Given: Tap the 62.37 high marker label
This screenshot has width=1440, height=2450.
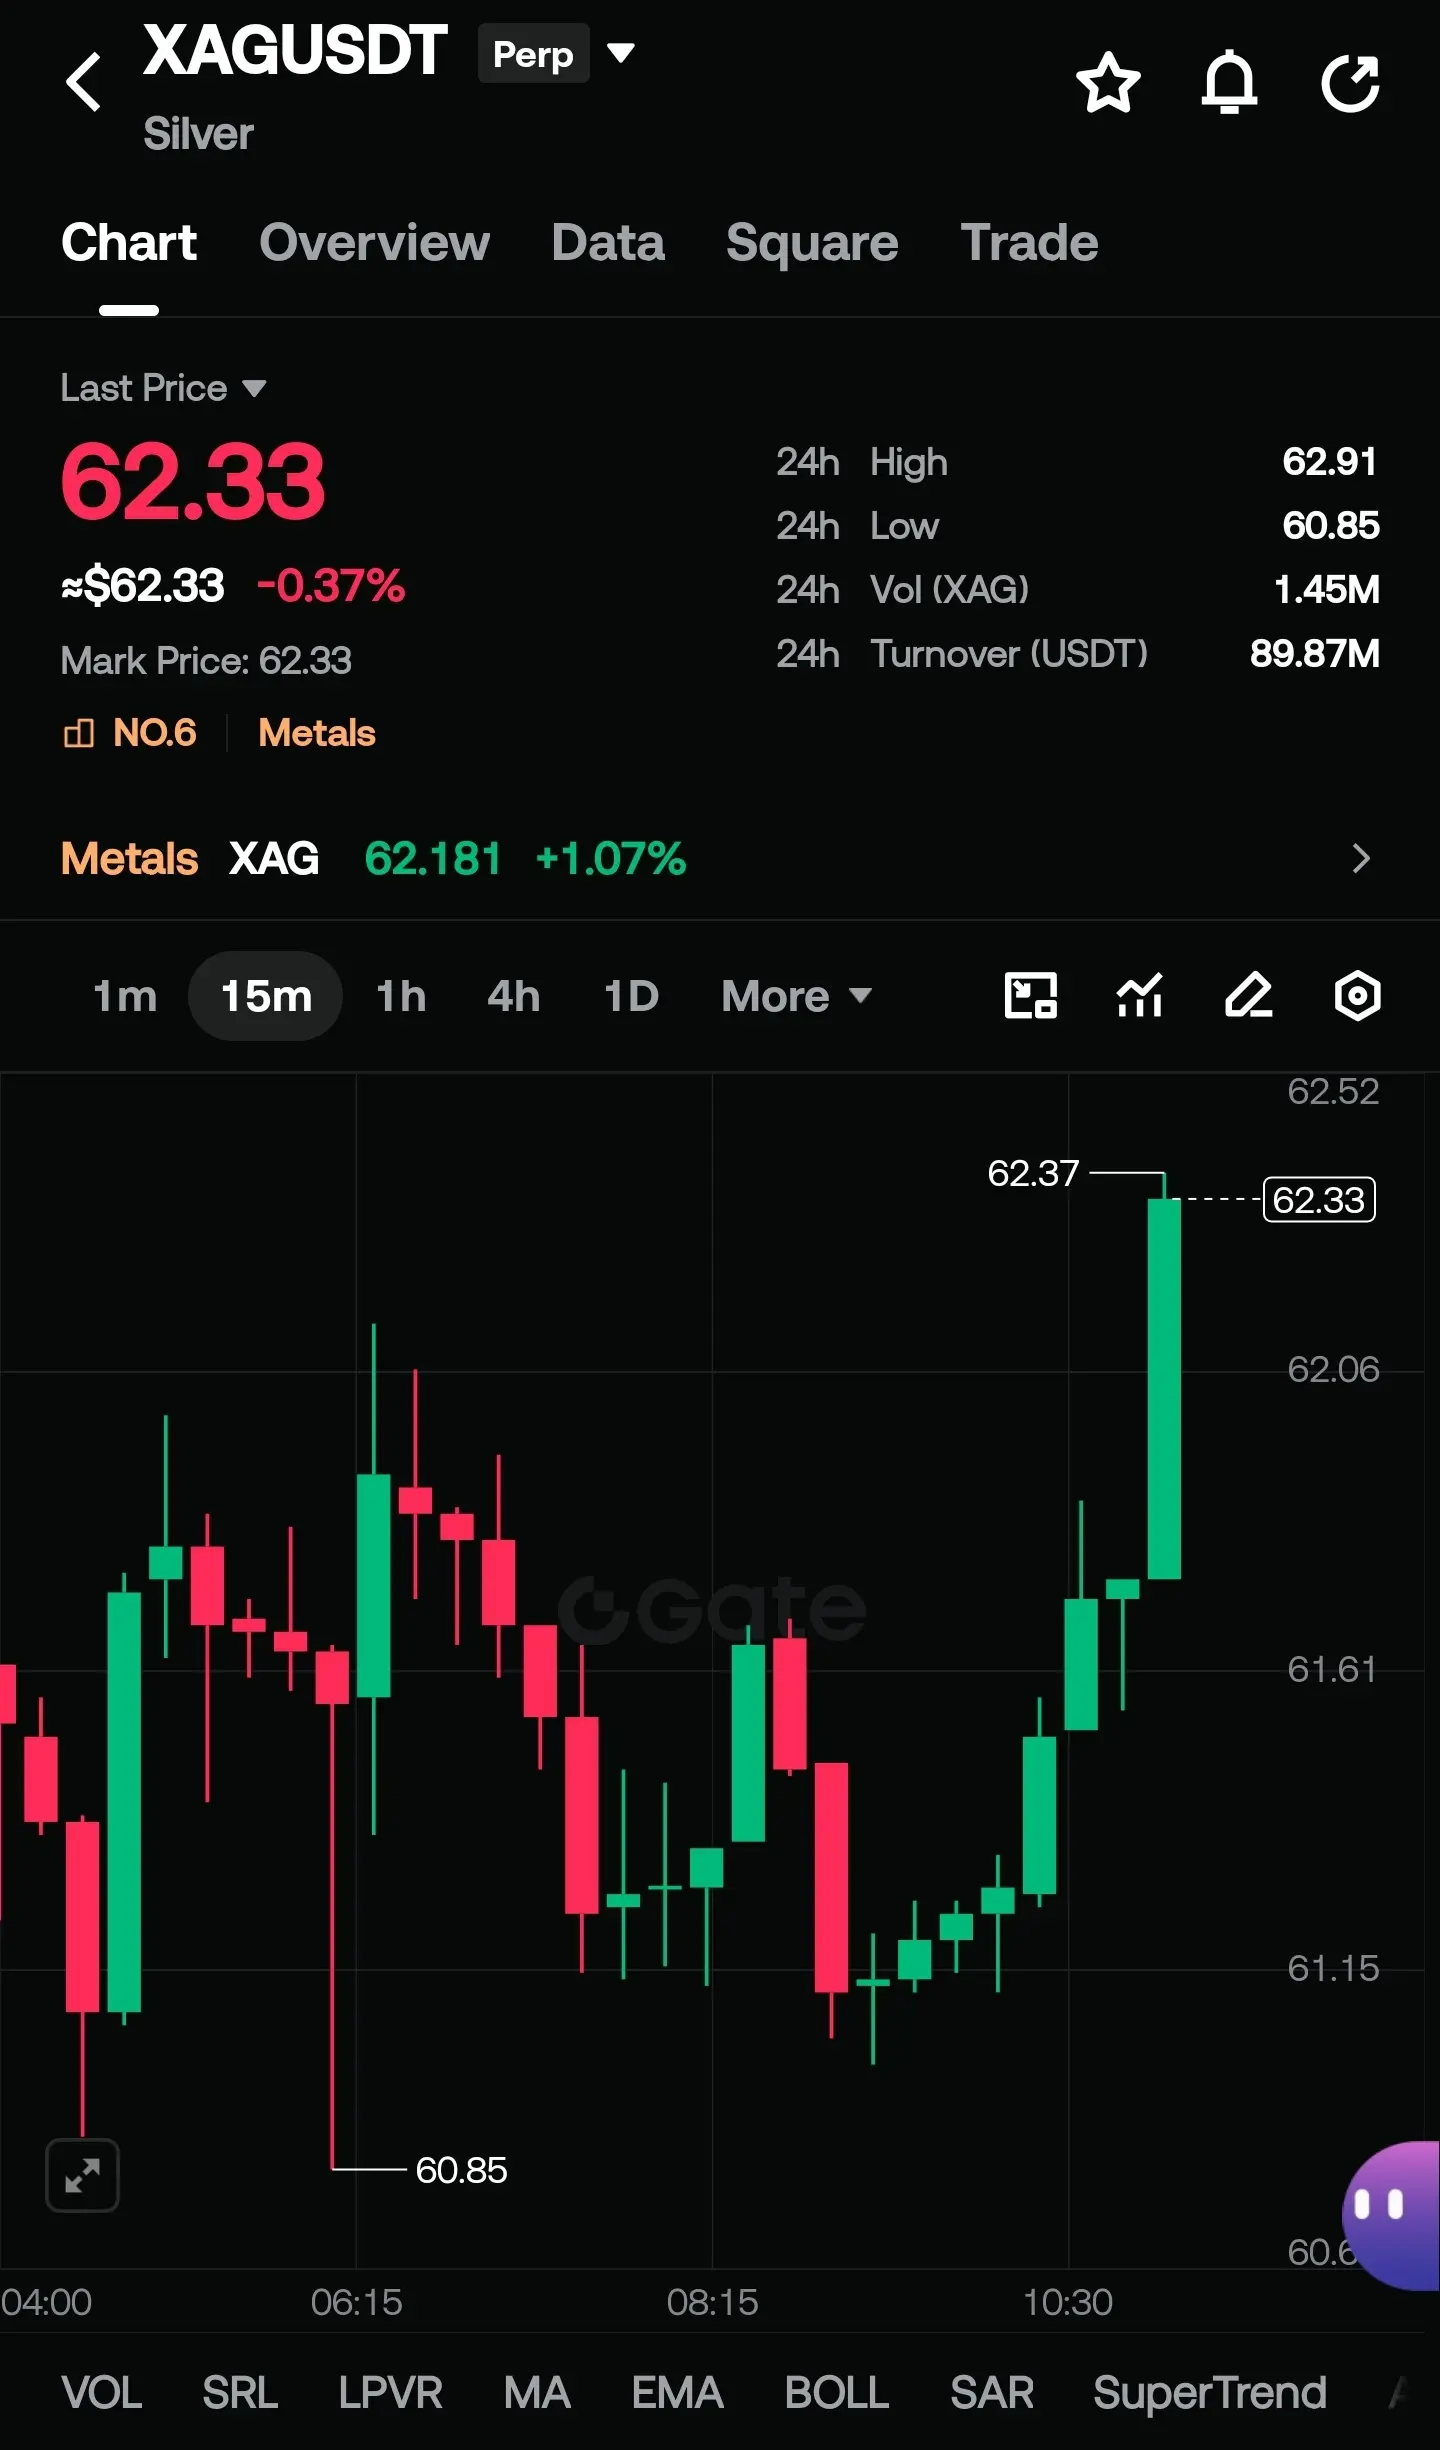Looking at the screenshot, I should pos(1033,1173).
